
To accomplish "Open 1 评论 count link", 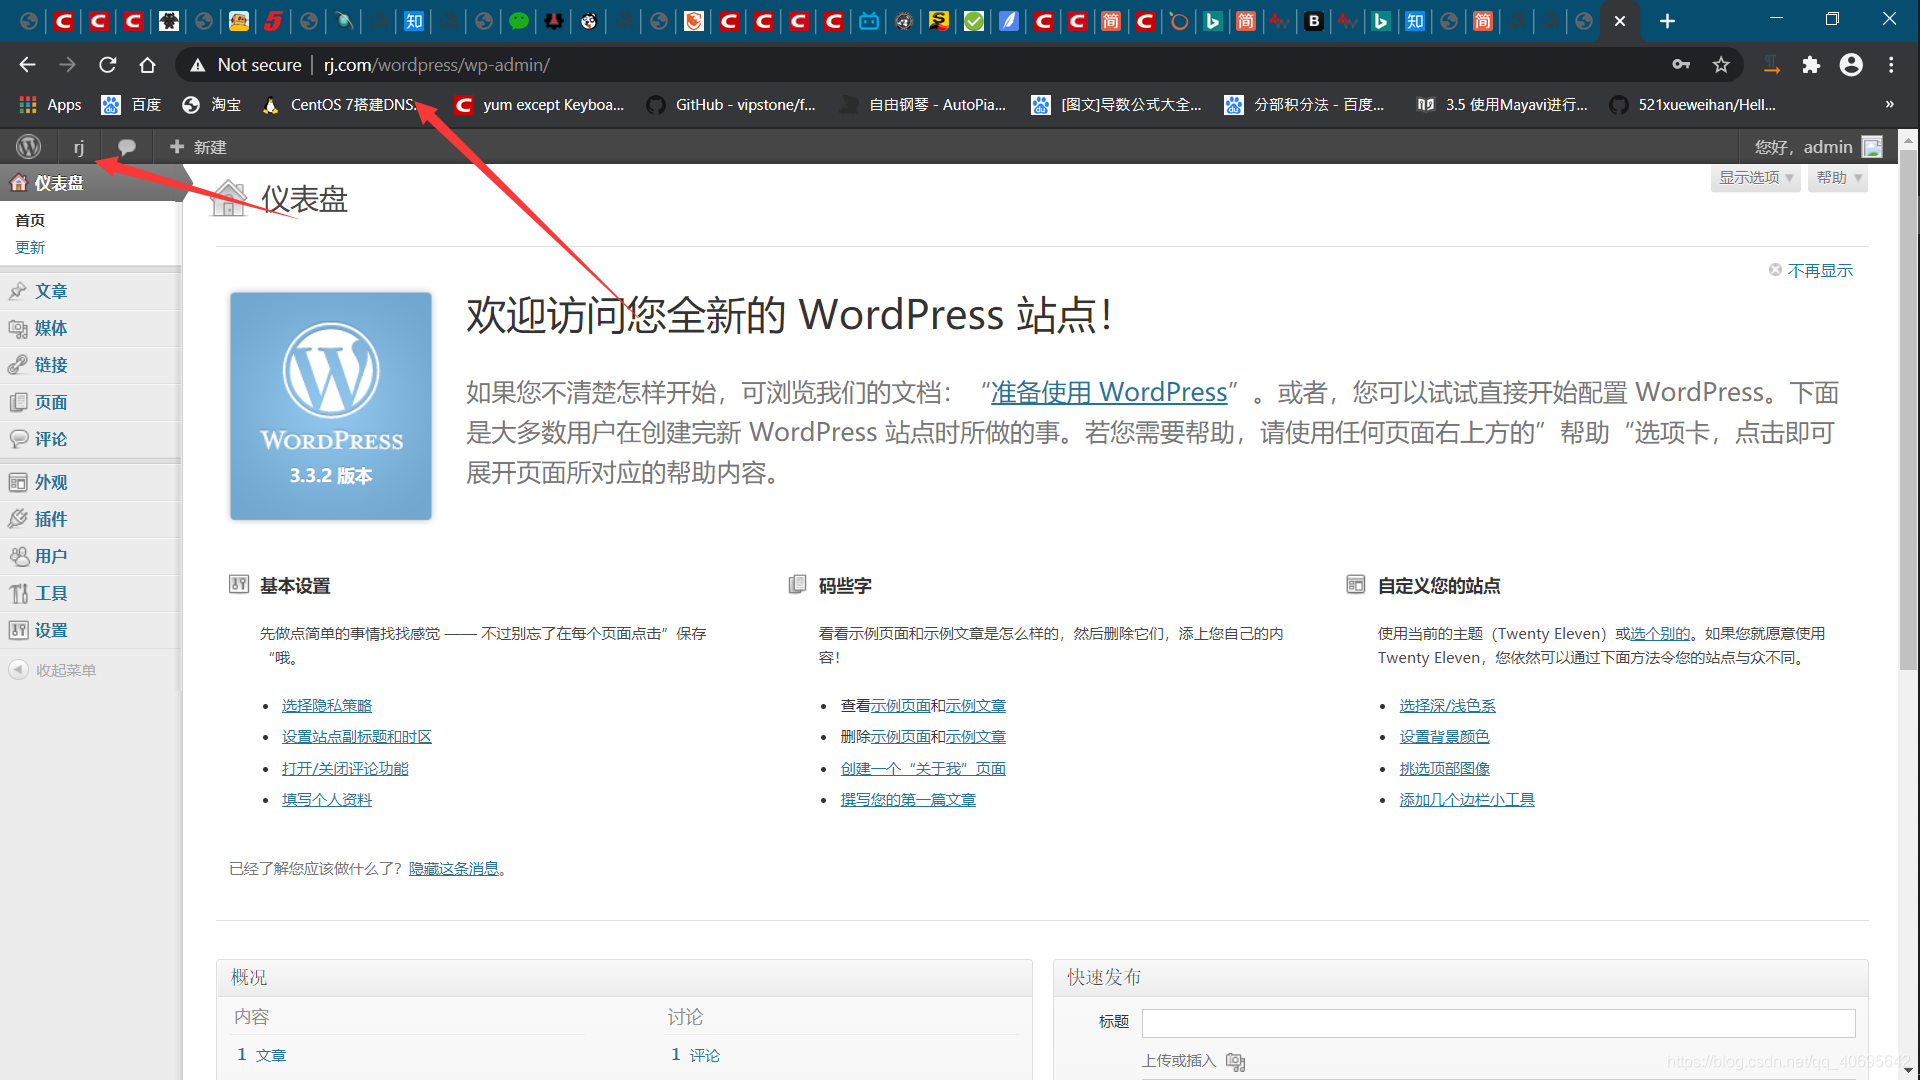I will tap(695, 1055).
